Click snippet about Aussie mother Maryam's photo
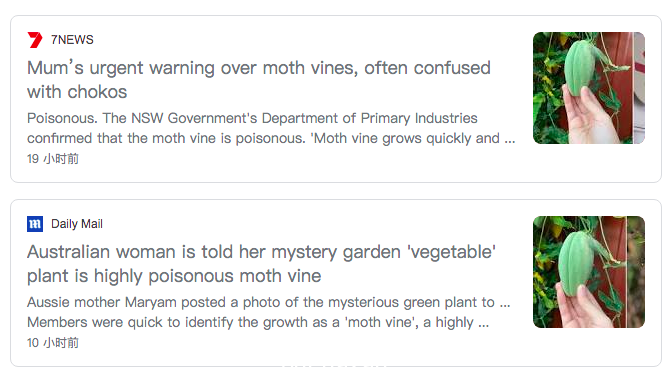Viewport: 669px width, 376px height. click(269, 312)
